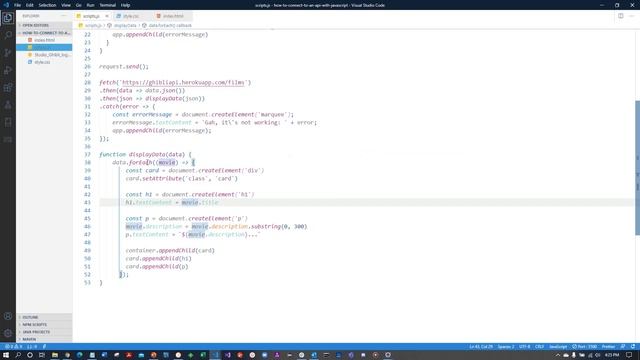This screenshot has height=360, width=640.
Task: Open the Go menu
Action: point(78,5)
